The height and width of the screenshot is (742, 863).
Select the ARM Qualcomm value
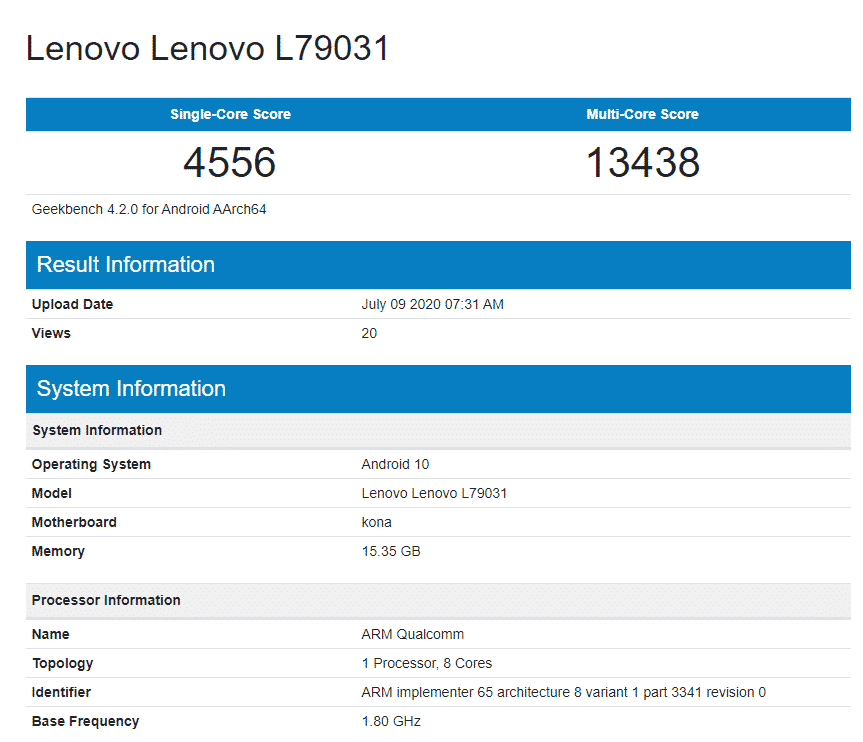[x=413, y=635]
